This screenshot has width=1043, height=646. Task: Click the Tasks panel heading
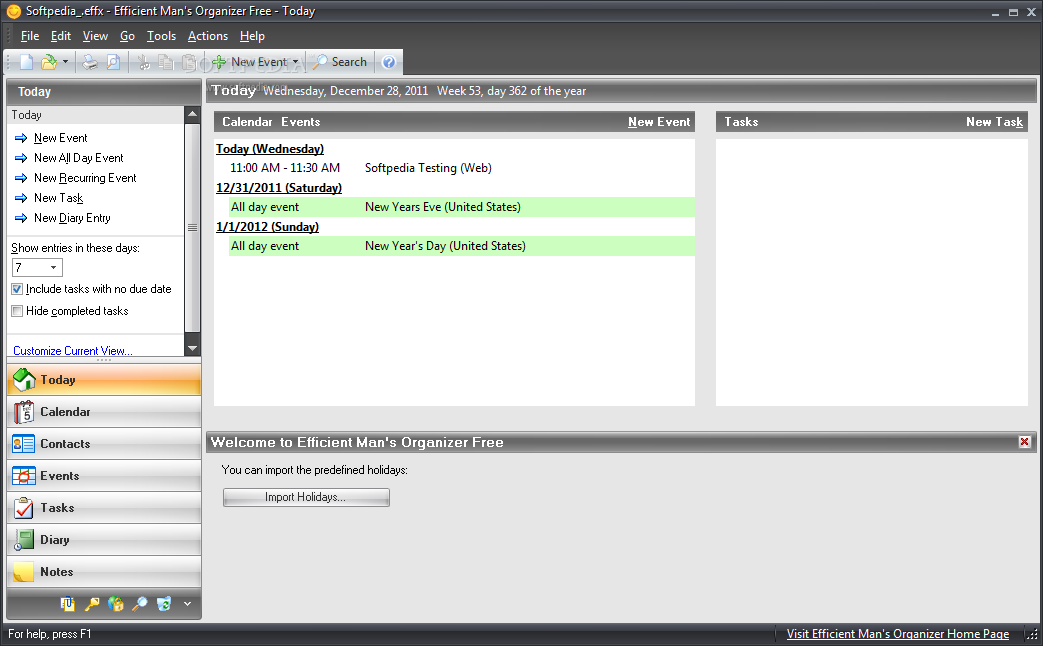point(741,122)
